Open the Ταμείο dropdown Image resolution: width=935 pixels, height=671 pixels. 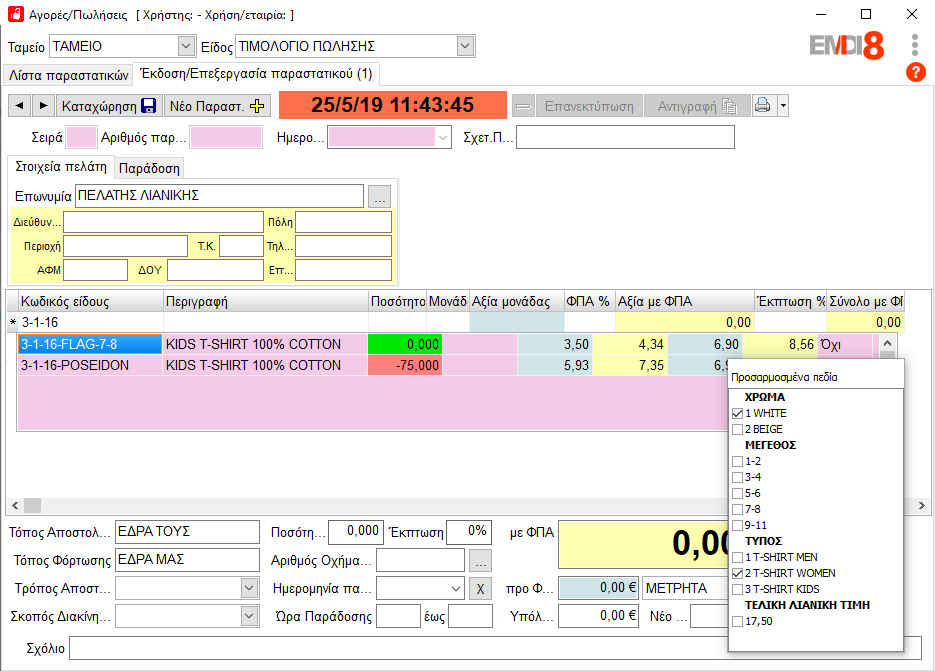coord(186,46)
